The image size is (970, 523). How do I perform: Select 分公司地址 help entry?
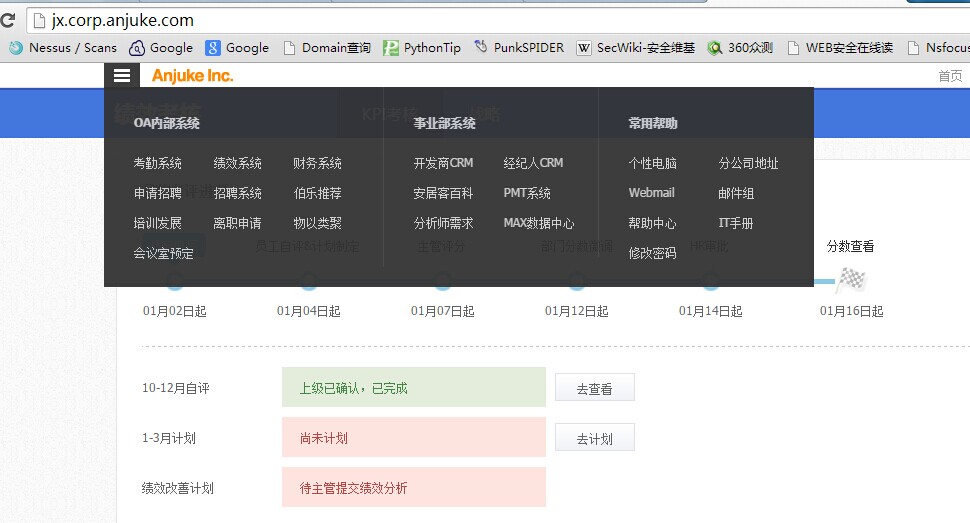point(749,163)
